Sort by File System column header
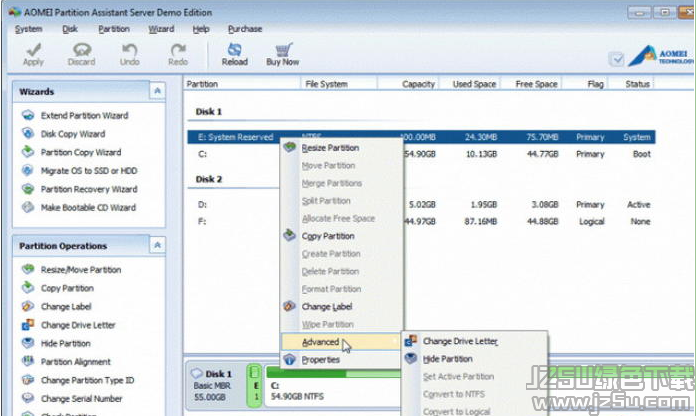696x416 pixels. [339, 84]
